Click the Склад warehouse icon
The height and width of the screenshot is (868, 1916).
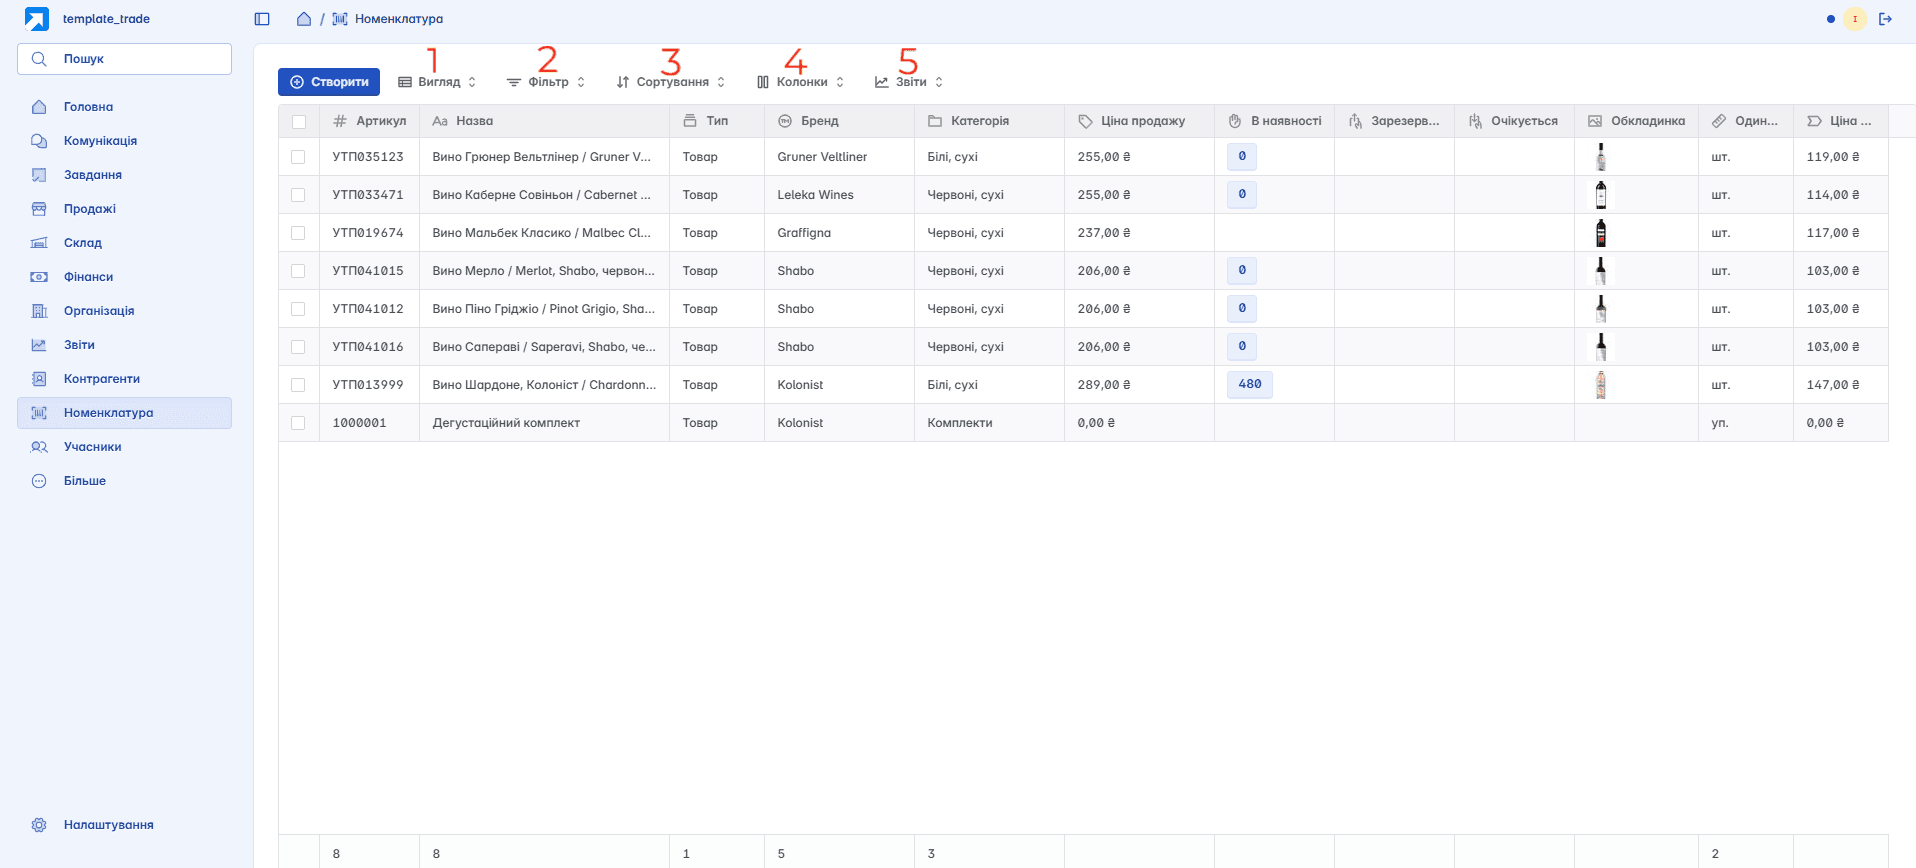coord(39,243)
